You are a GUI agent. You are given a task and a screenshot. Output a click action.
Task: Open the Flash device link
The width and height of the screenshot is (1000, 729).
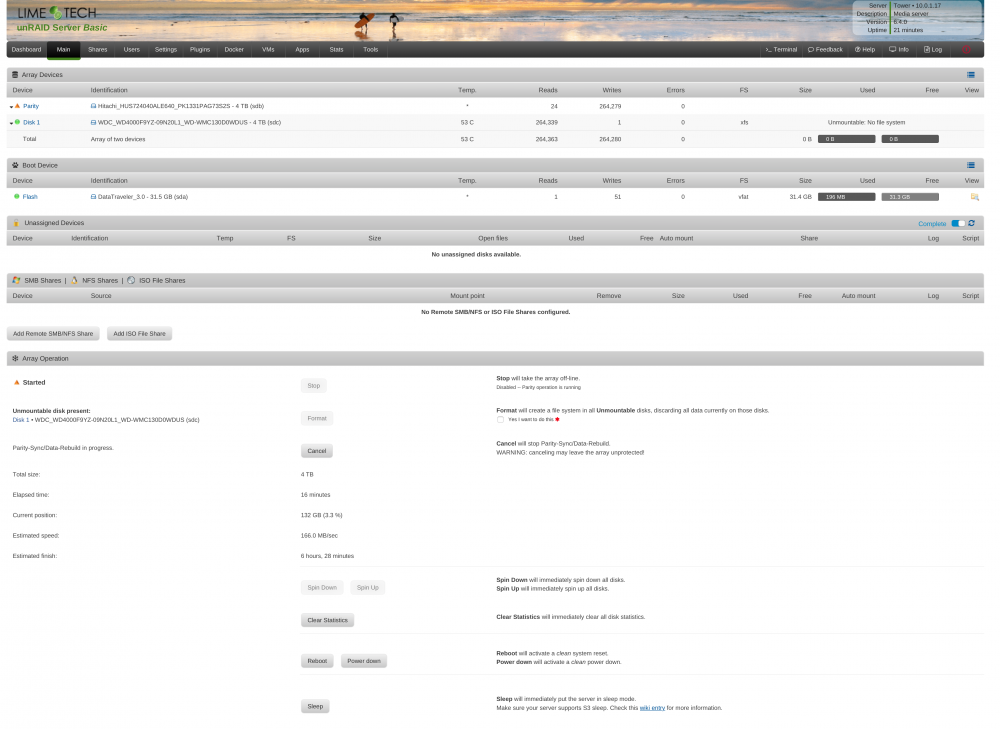click(30, 196)
